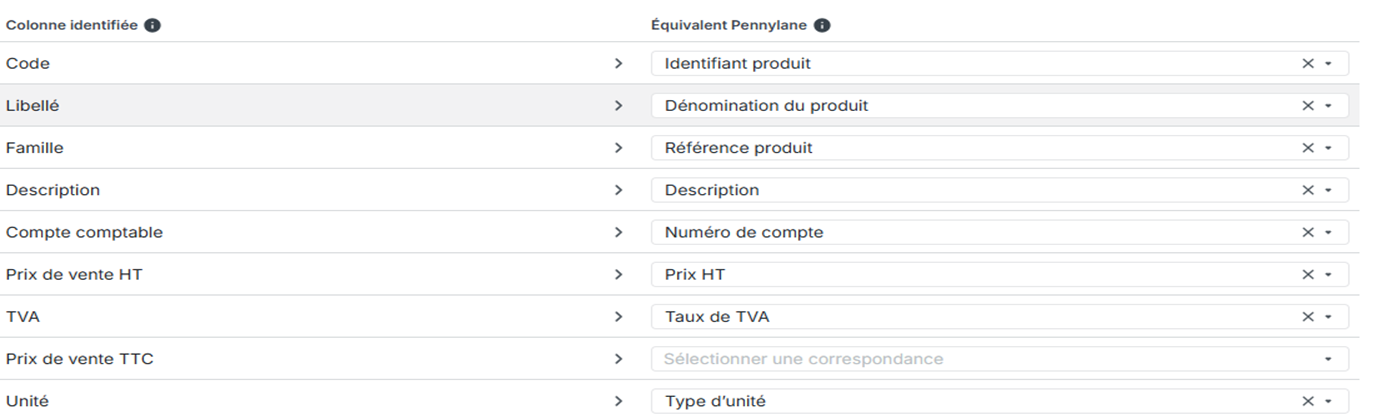Viewport: 1382px width, 419px height.
Task: Open dropdown arrow for Description mapping
Action: pos(1328,190)
